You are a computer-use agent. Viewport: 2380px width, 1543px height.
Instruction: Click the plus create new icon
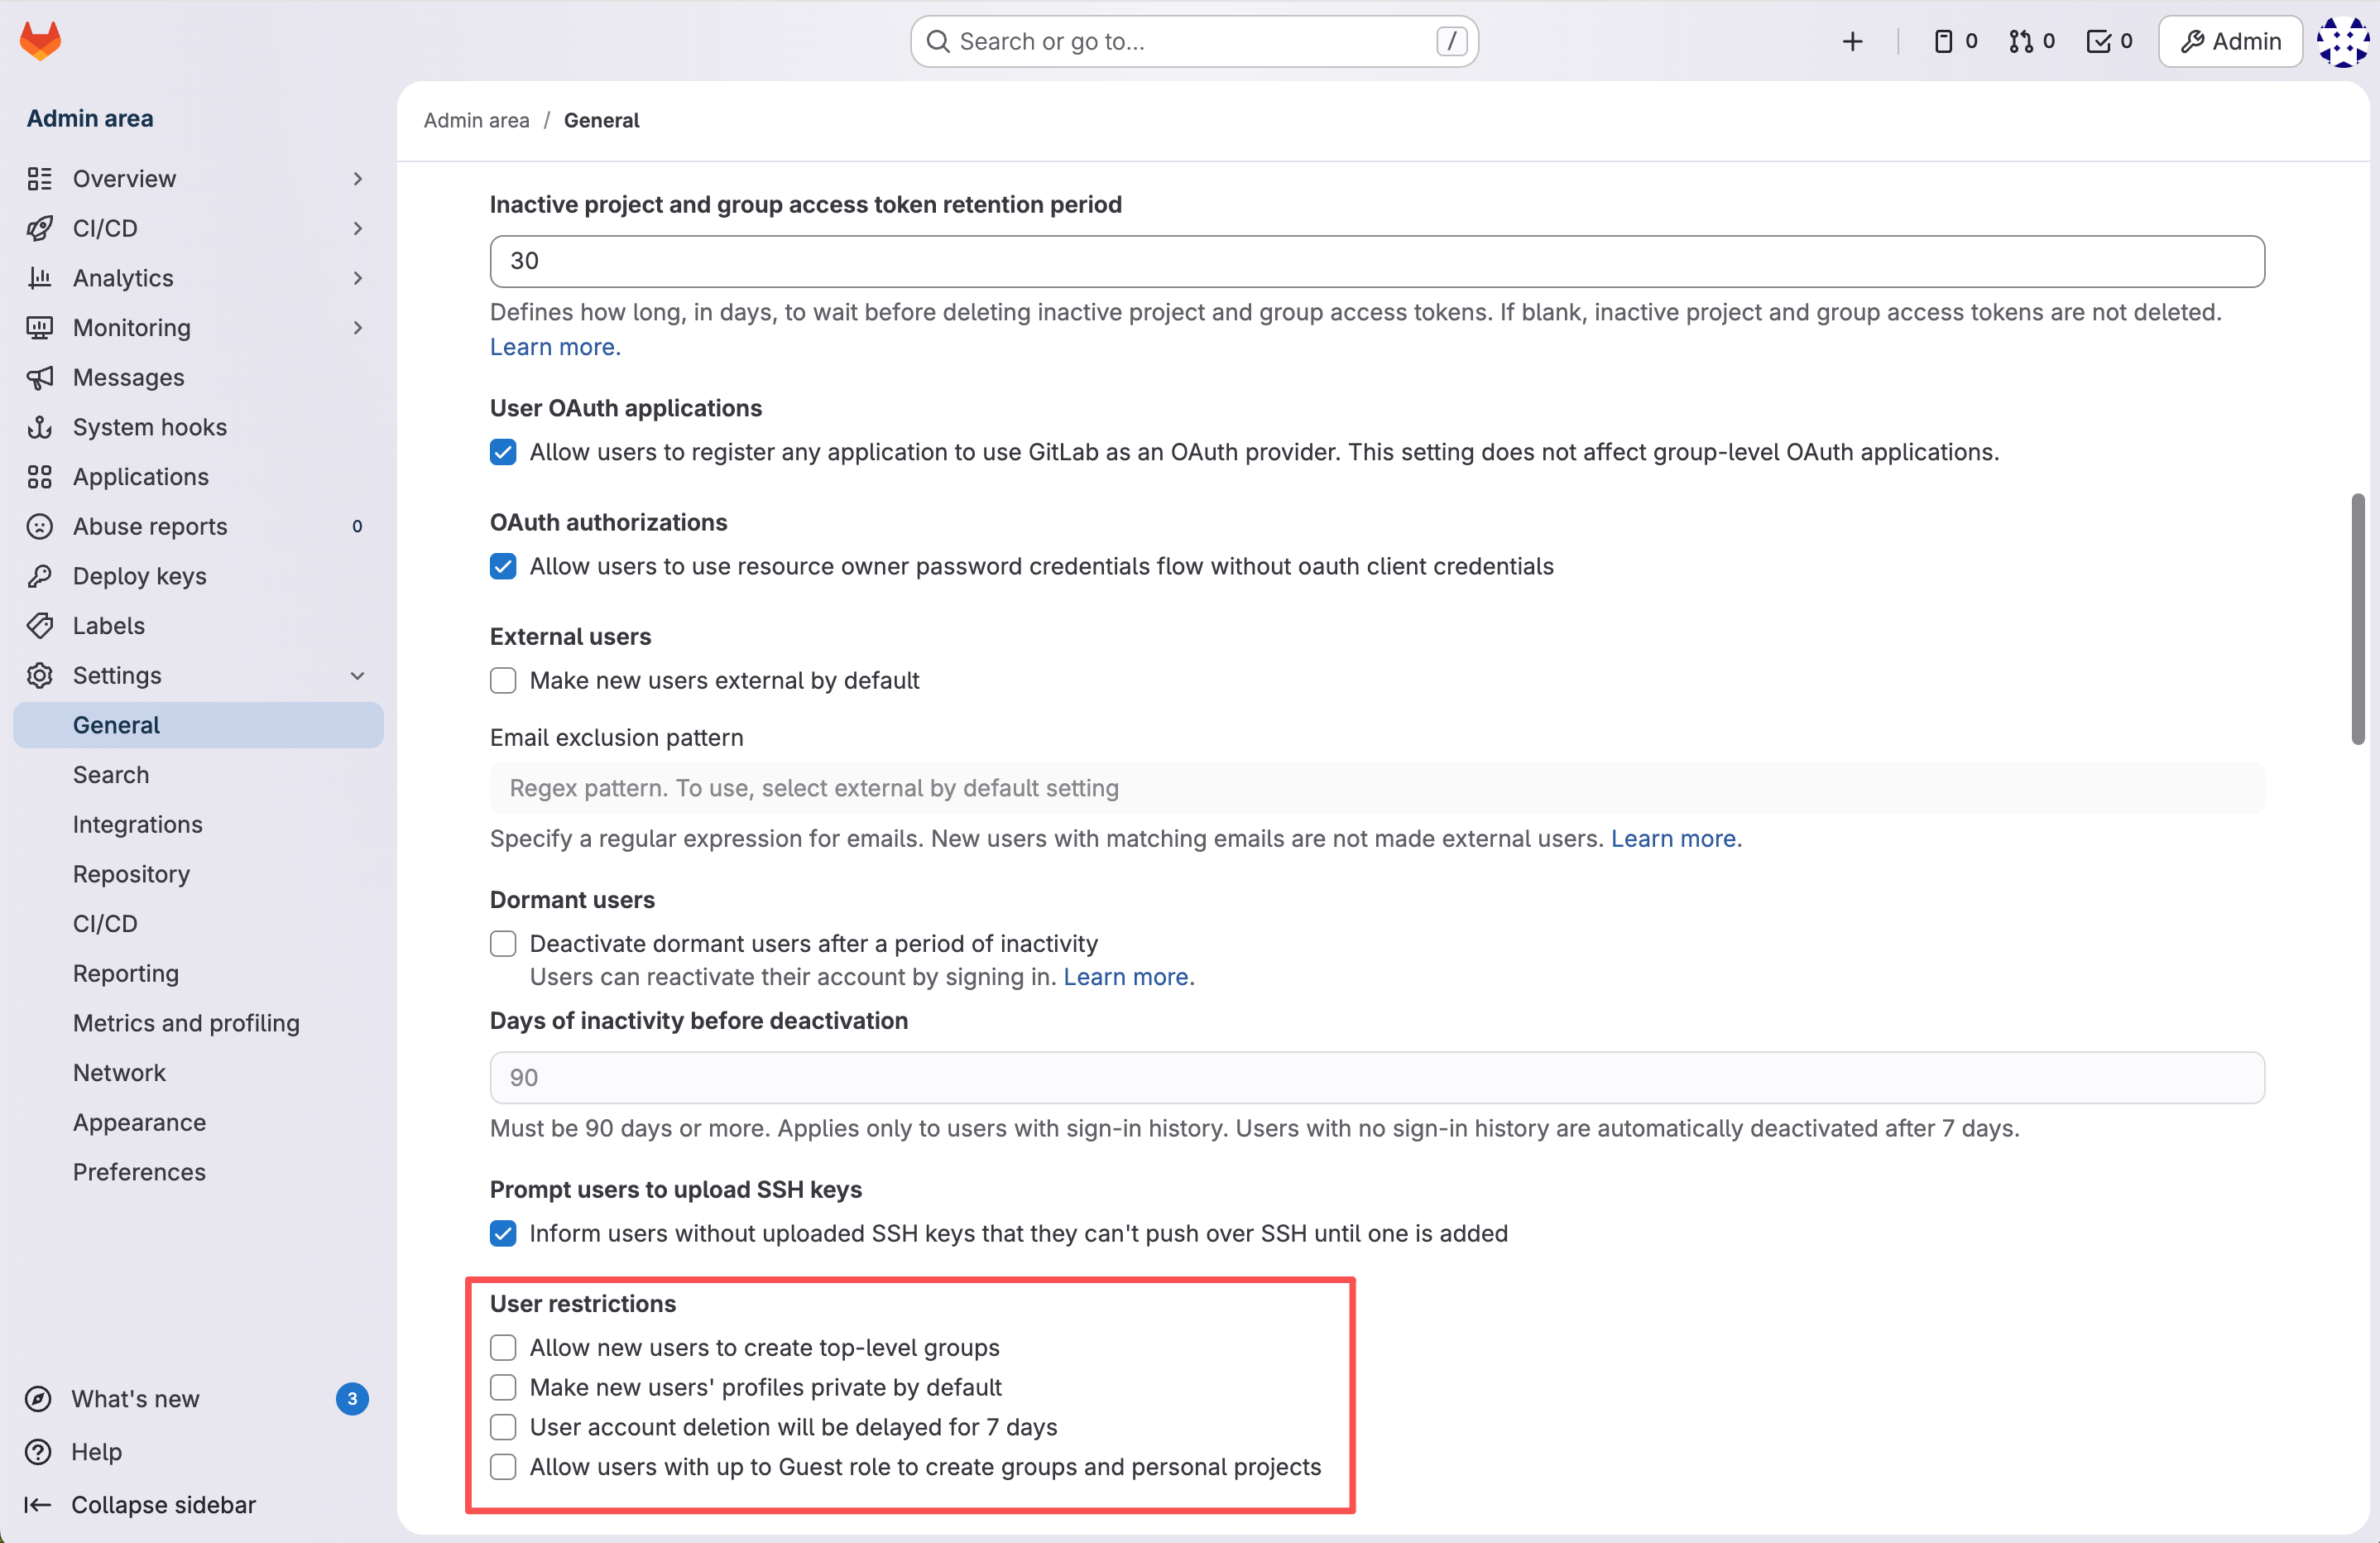tap(1852, 41)
